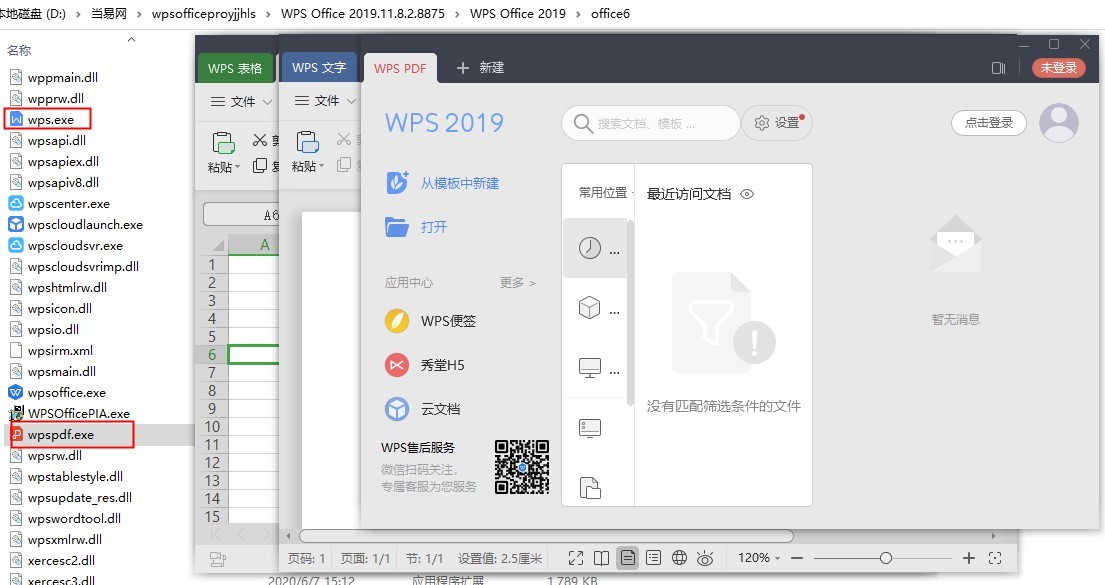Image resolution: width=1105 pixels, height=585 pixels.
Task: Toggle page layout view button
Action: point(628,558)
